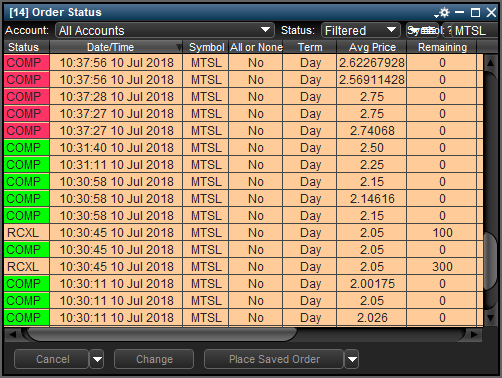Click the vertical scrollbar thumb
This screenshot has height=378, width=502.
[490, 261]
